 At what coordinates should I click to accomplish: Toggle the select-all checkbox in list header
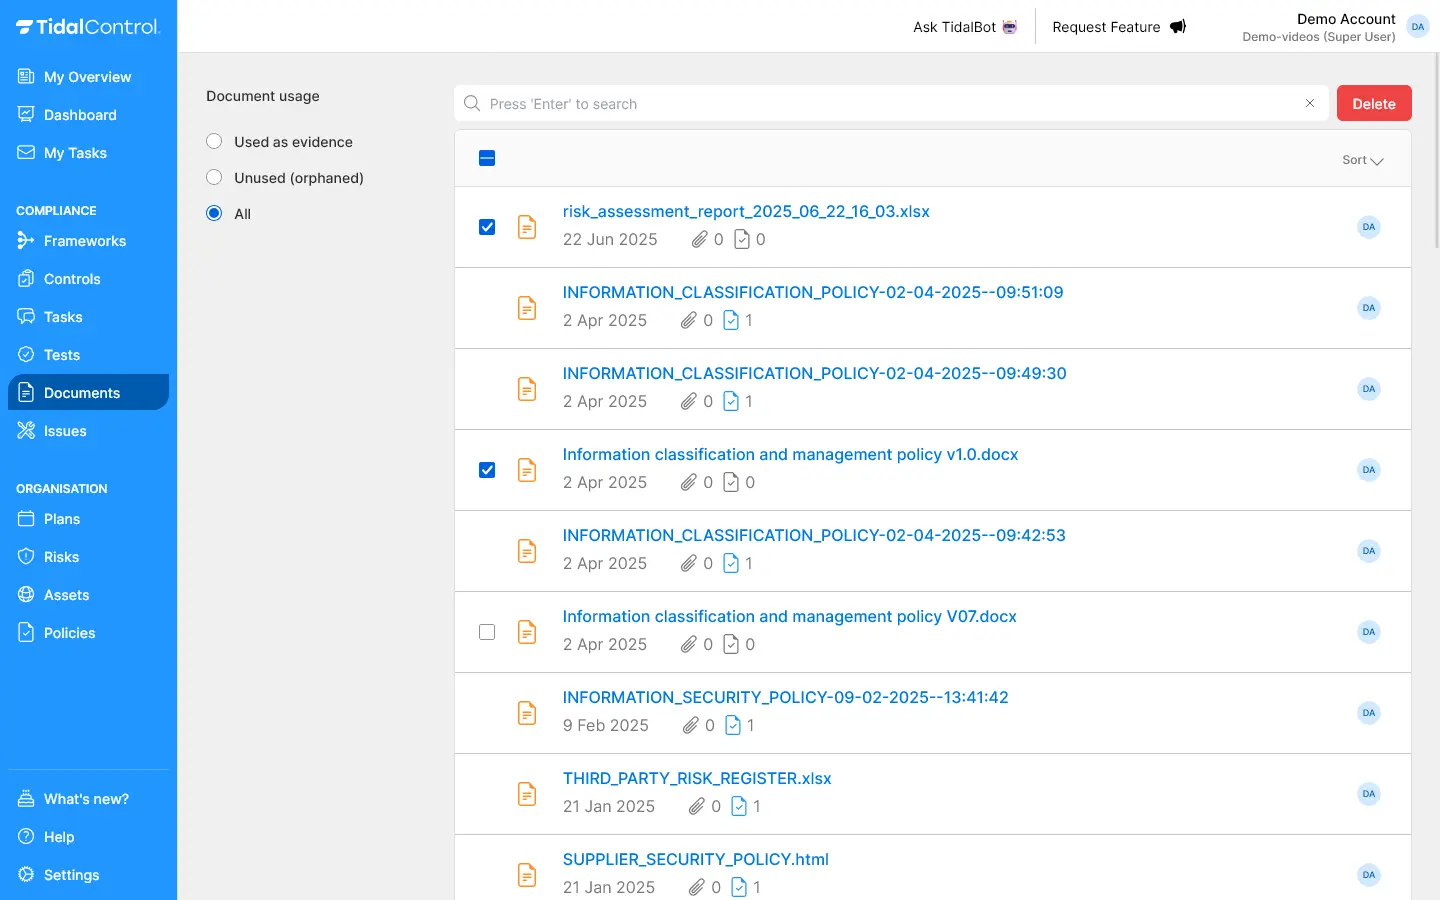click(487, 158)
